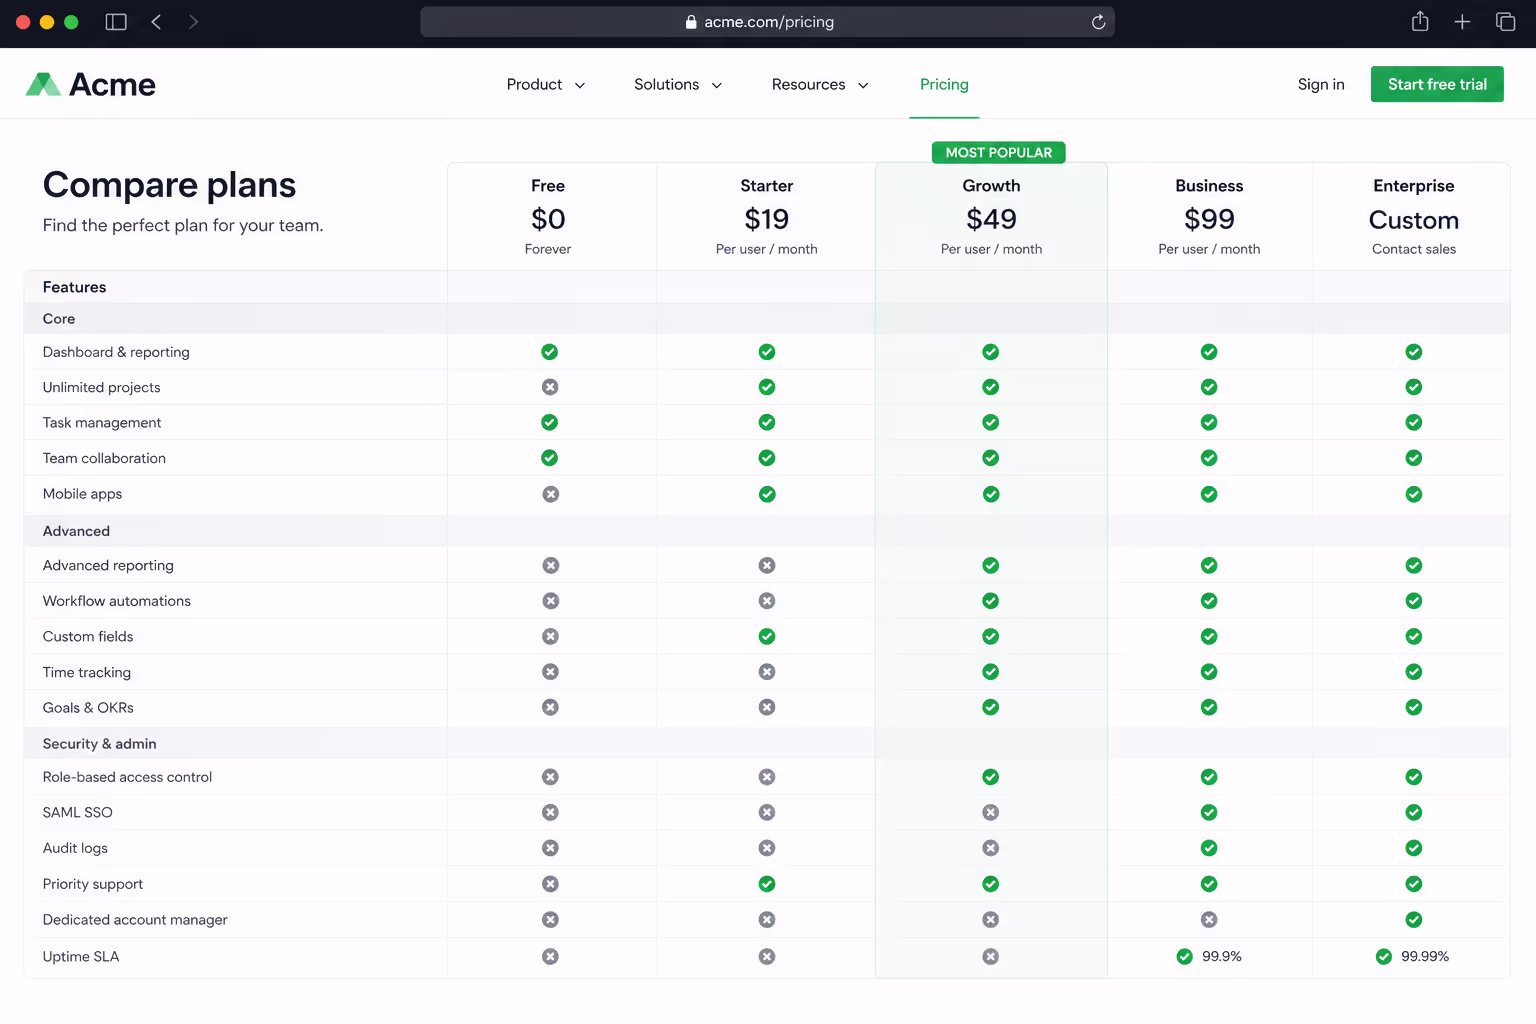Click Growth plan Audit logs cross icon
Screen dimensions: 1536x1024
click(991, 848)
